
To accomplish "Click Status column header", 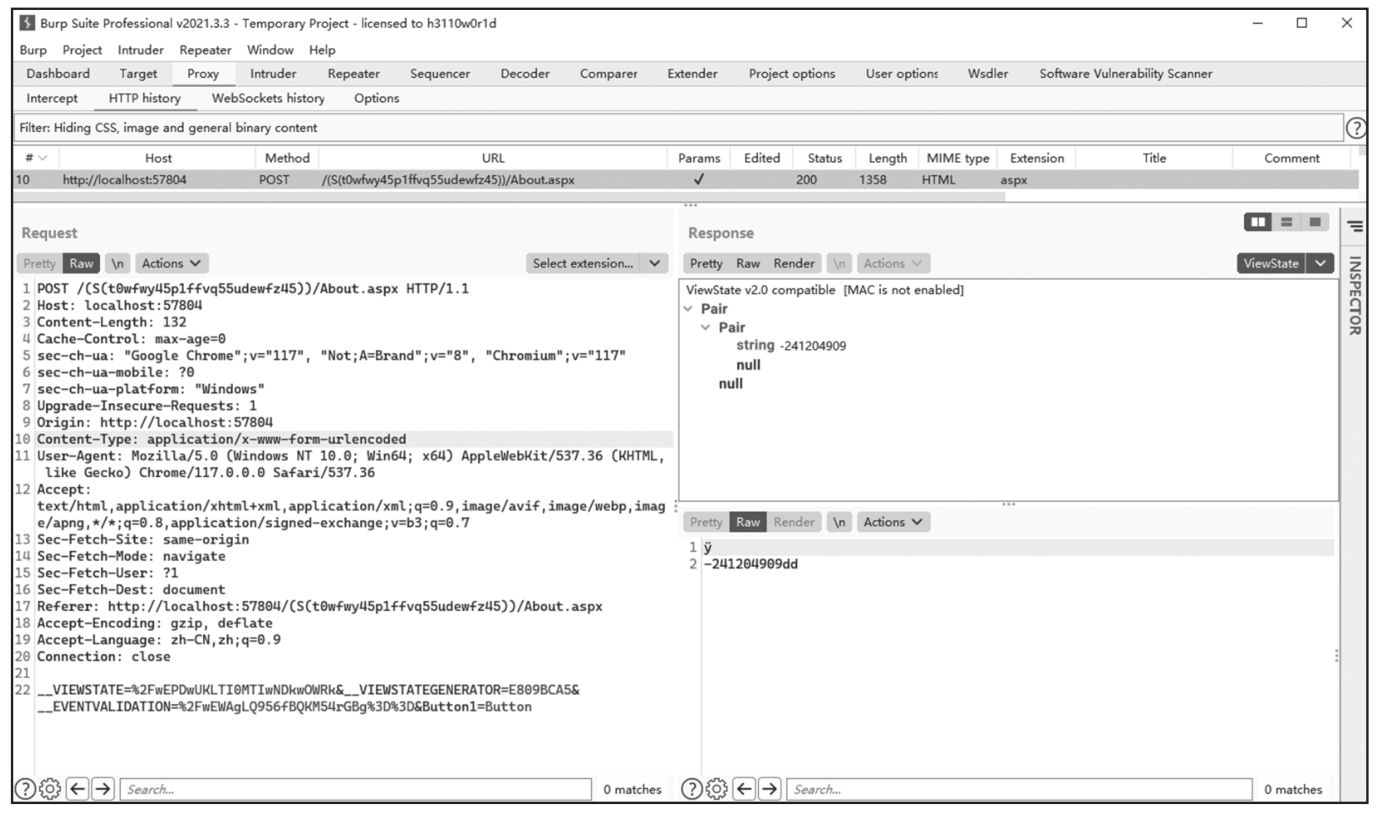I will click(x=825, y=158).
